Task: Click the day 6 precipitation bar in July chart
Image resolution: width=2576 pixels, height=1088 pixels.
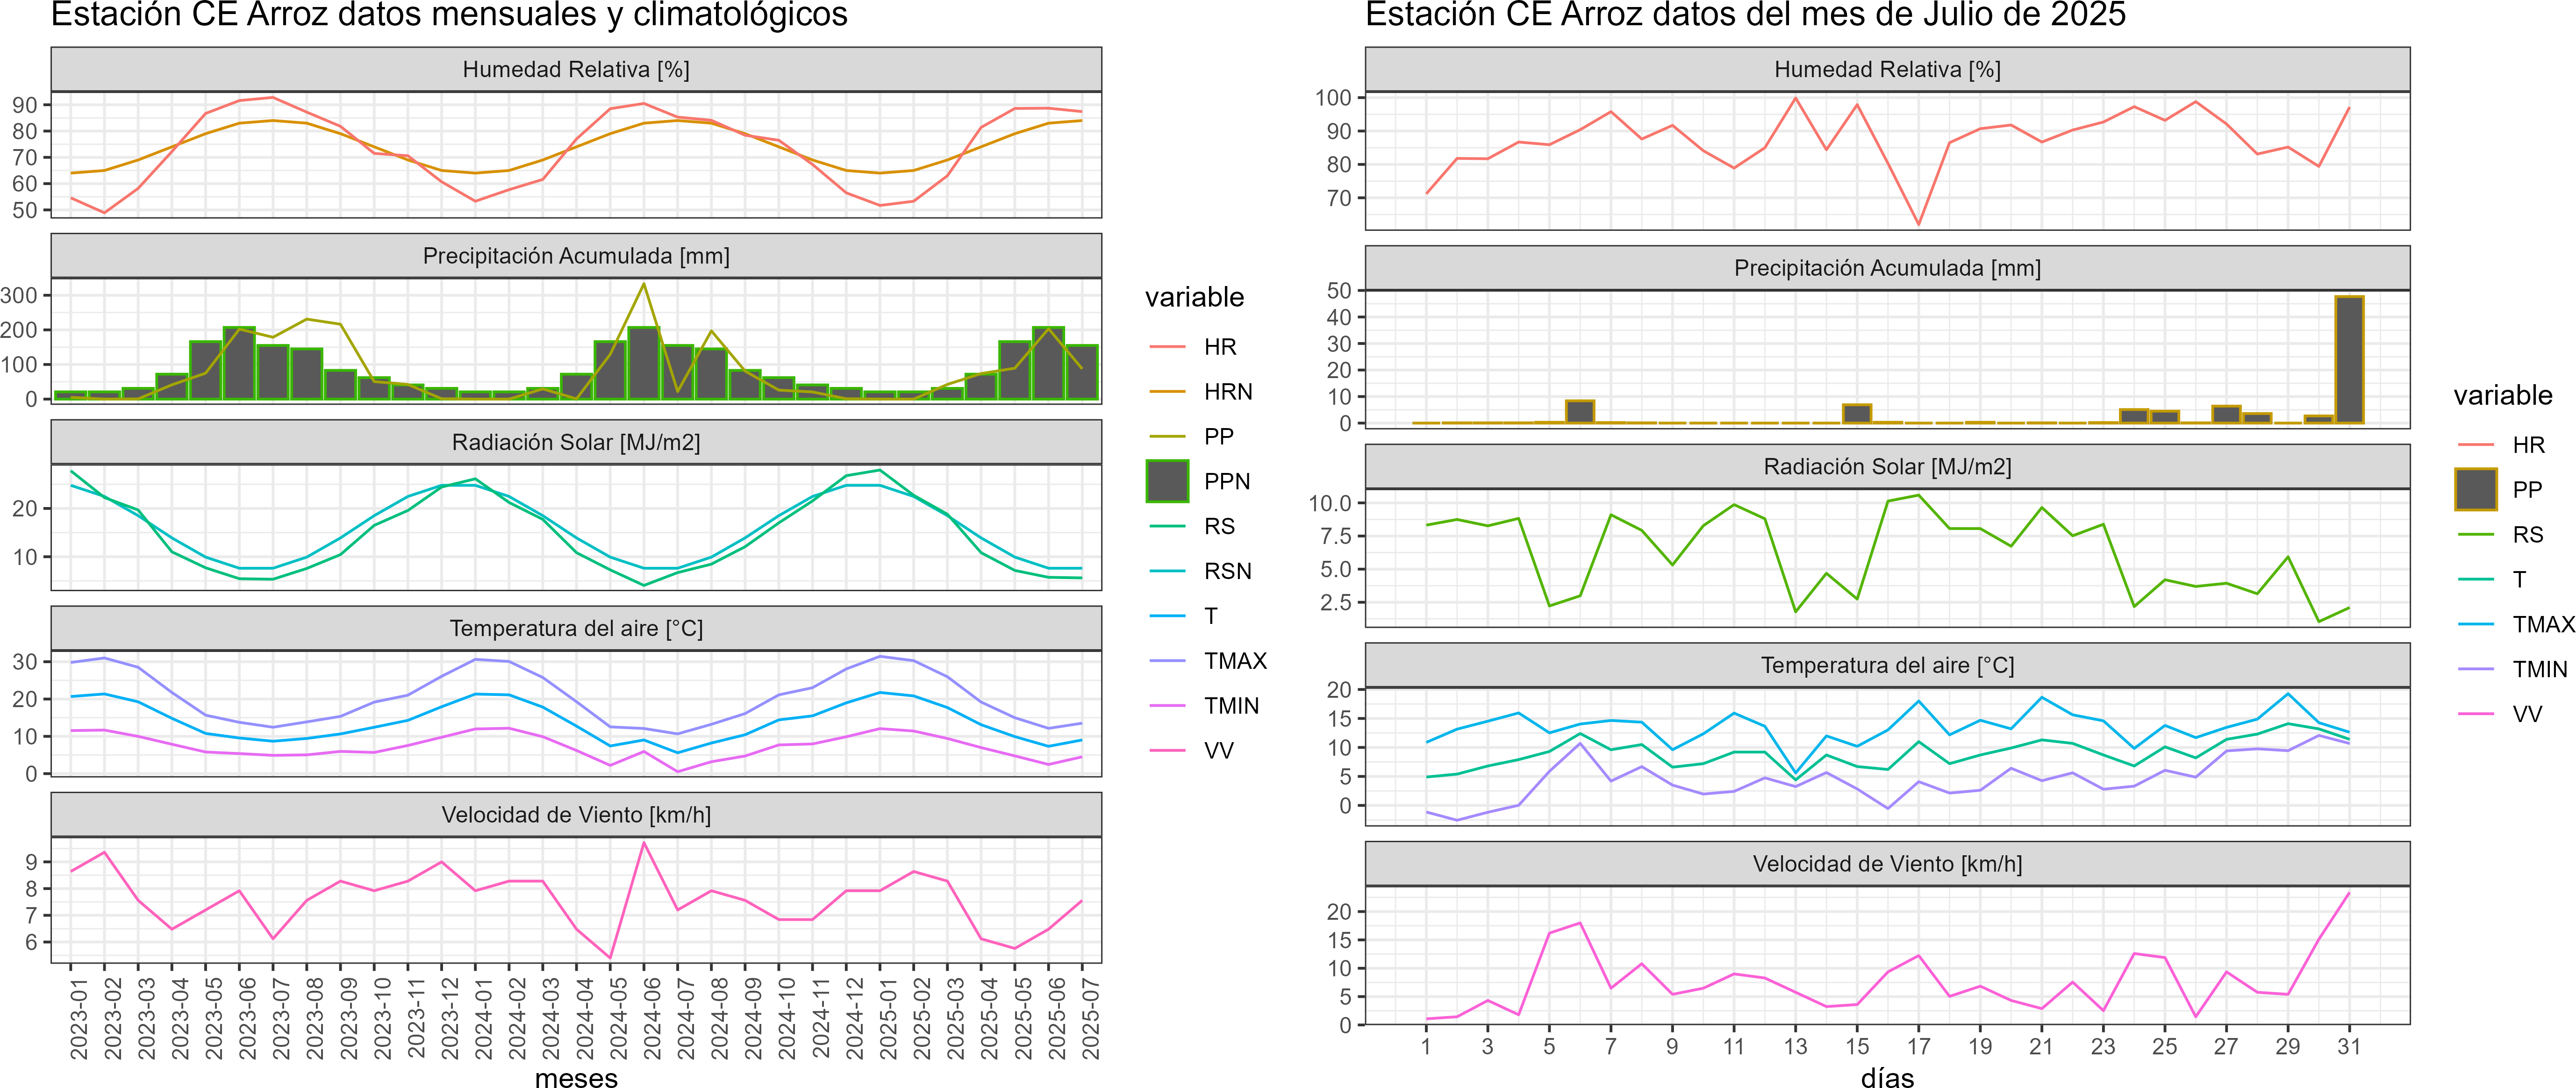Action: point(1580,412)
